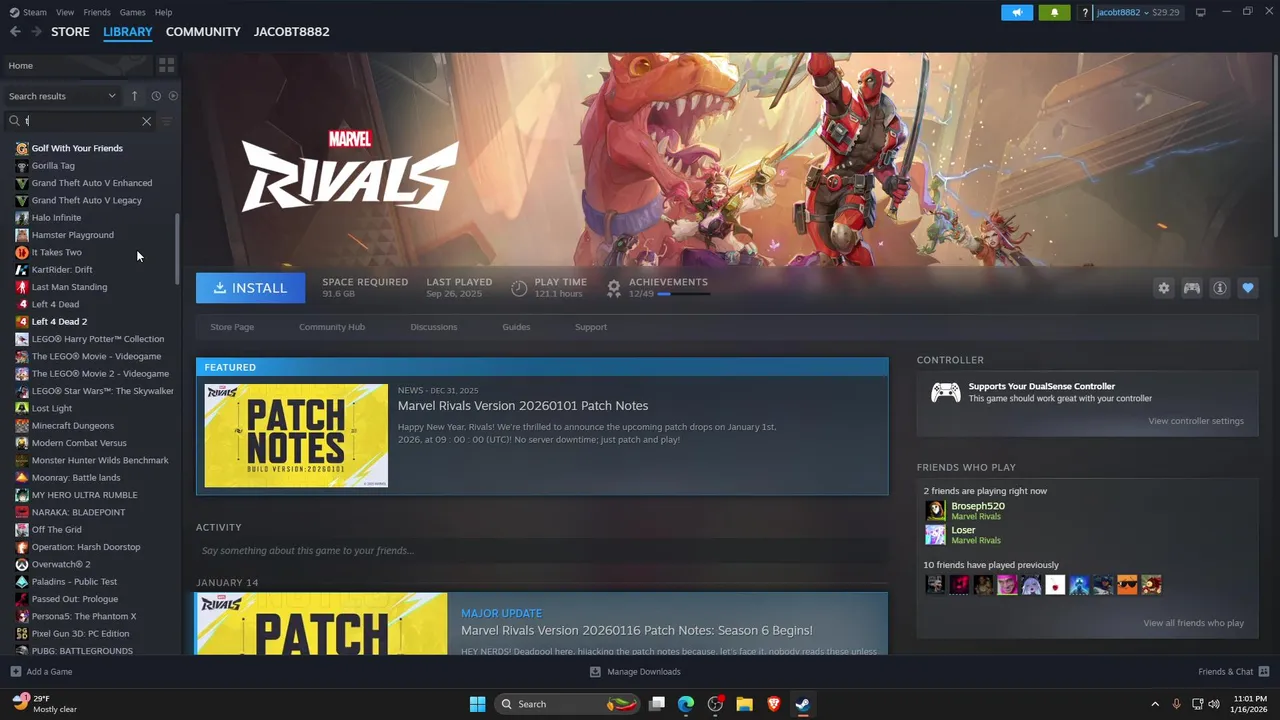Open the blue announcements megaphone button
Viewport: 1280px width, 720px height.
point(1017,12)
